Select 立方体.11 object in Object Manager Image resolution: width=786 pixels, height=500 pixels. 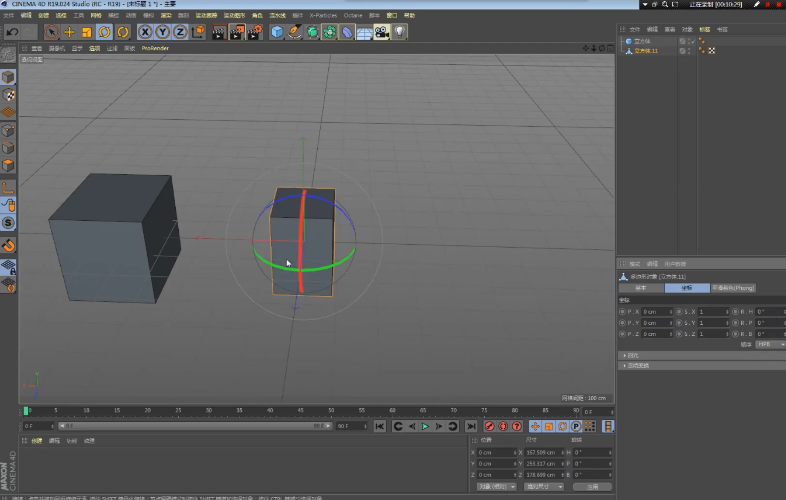646,51
